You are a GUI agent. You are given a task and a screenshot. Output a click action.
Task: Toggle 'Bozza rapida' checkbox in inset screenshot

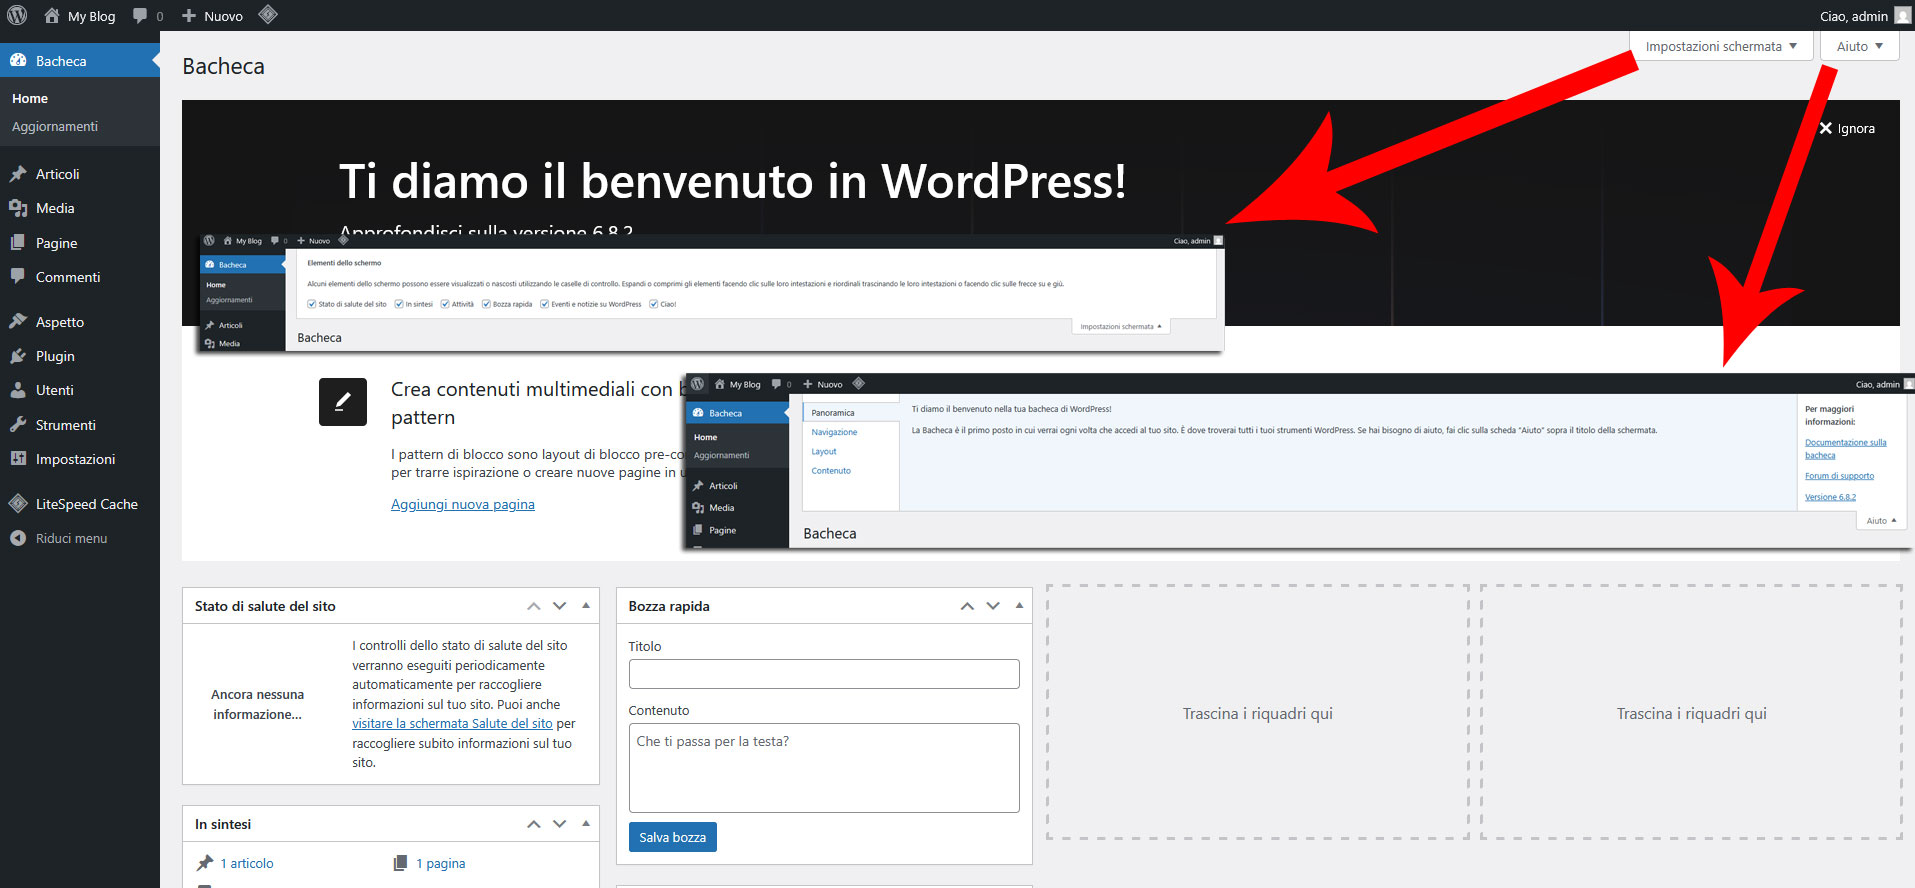coord(486,304)
